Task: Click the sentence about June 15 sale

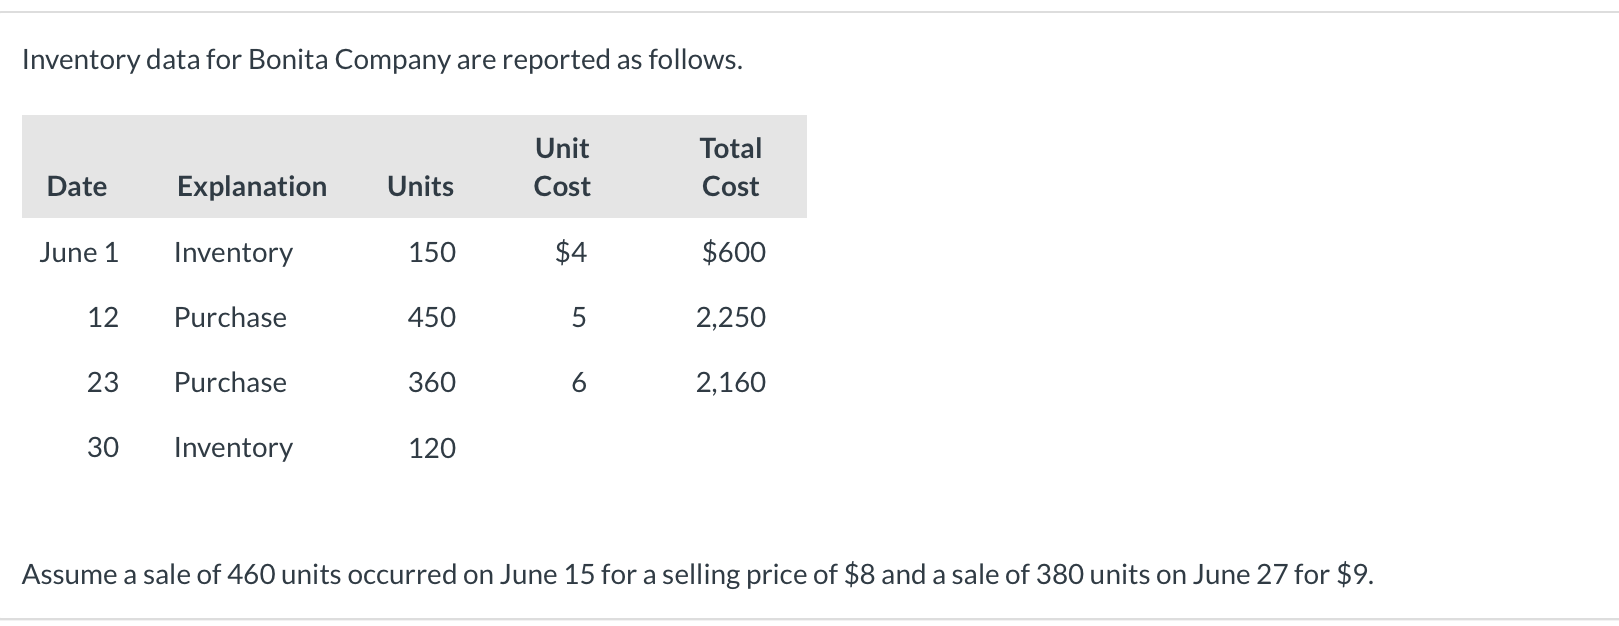Action: 697,575
